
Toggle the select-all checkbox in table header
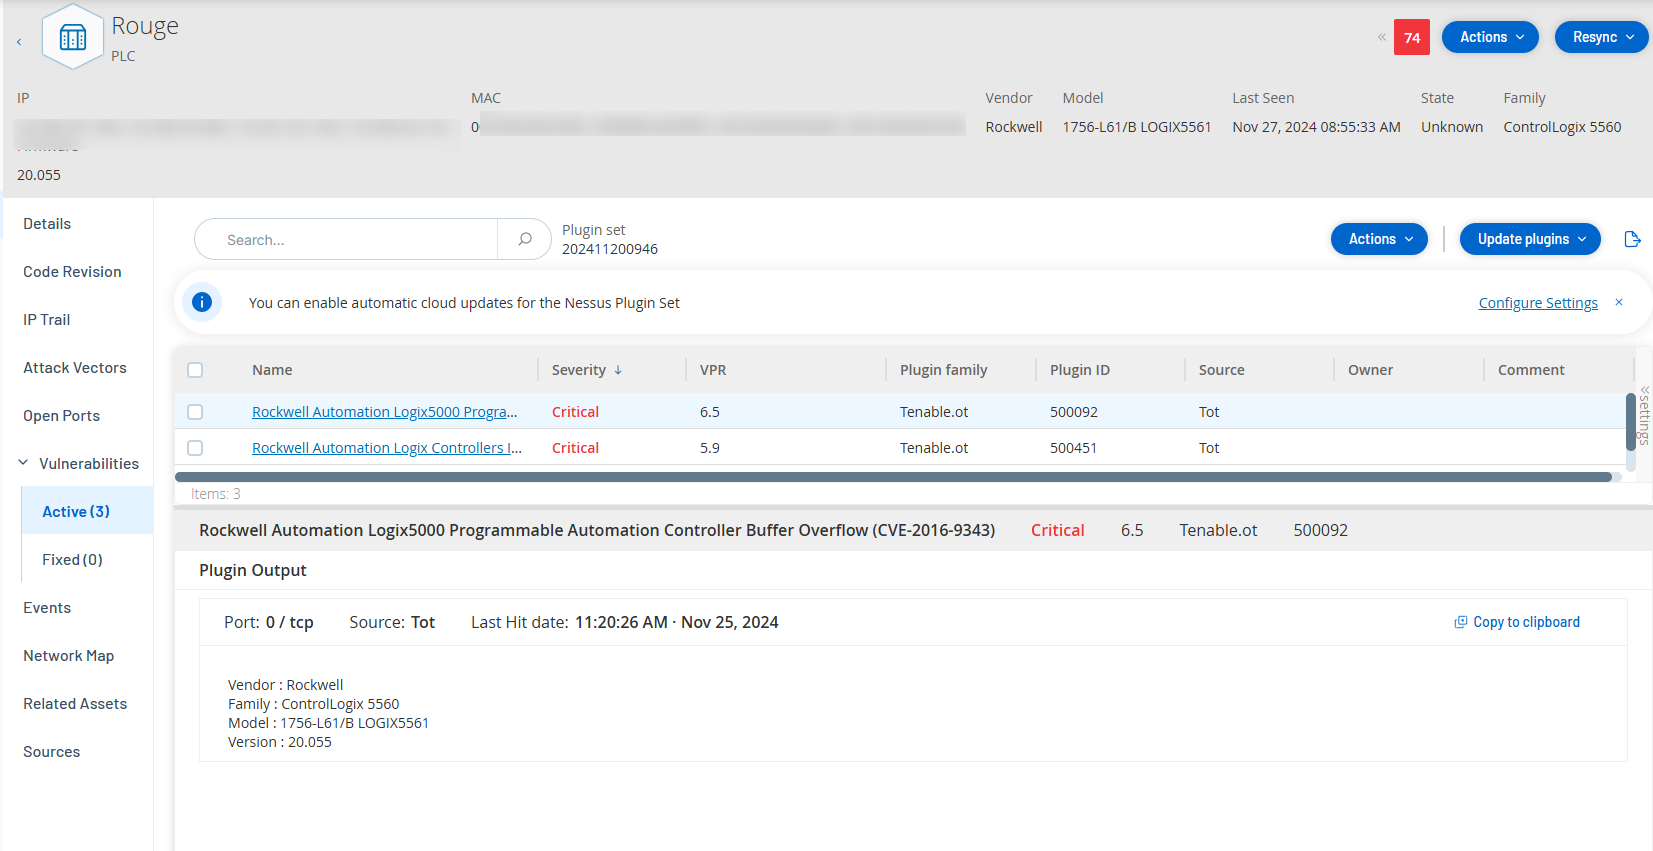pyautogui.click(x=195, y=370)
